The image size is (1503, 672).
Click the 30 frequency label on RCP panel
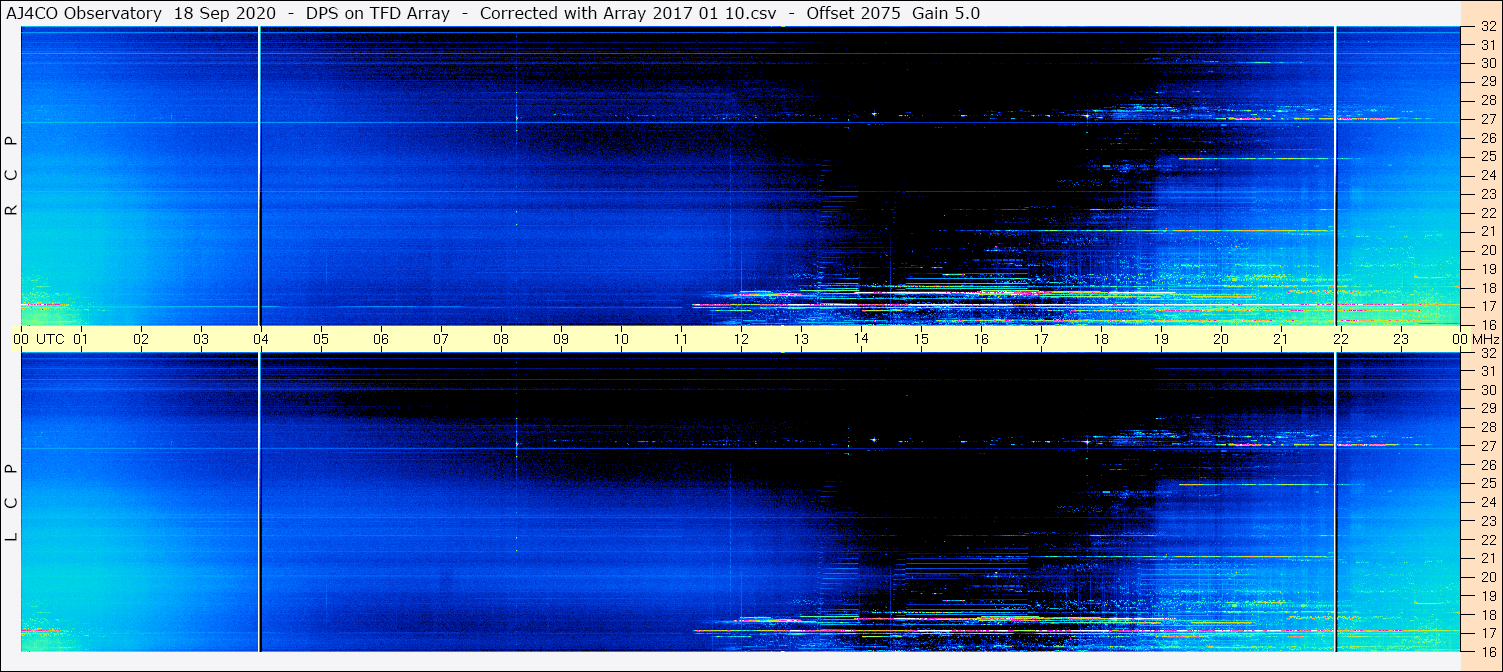[x=1488, y=63]
